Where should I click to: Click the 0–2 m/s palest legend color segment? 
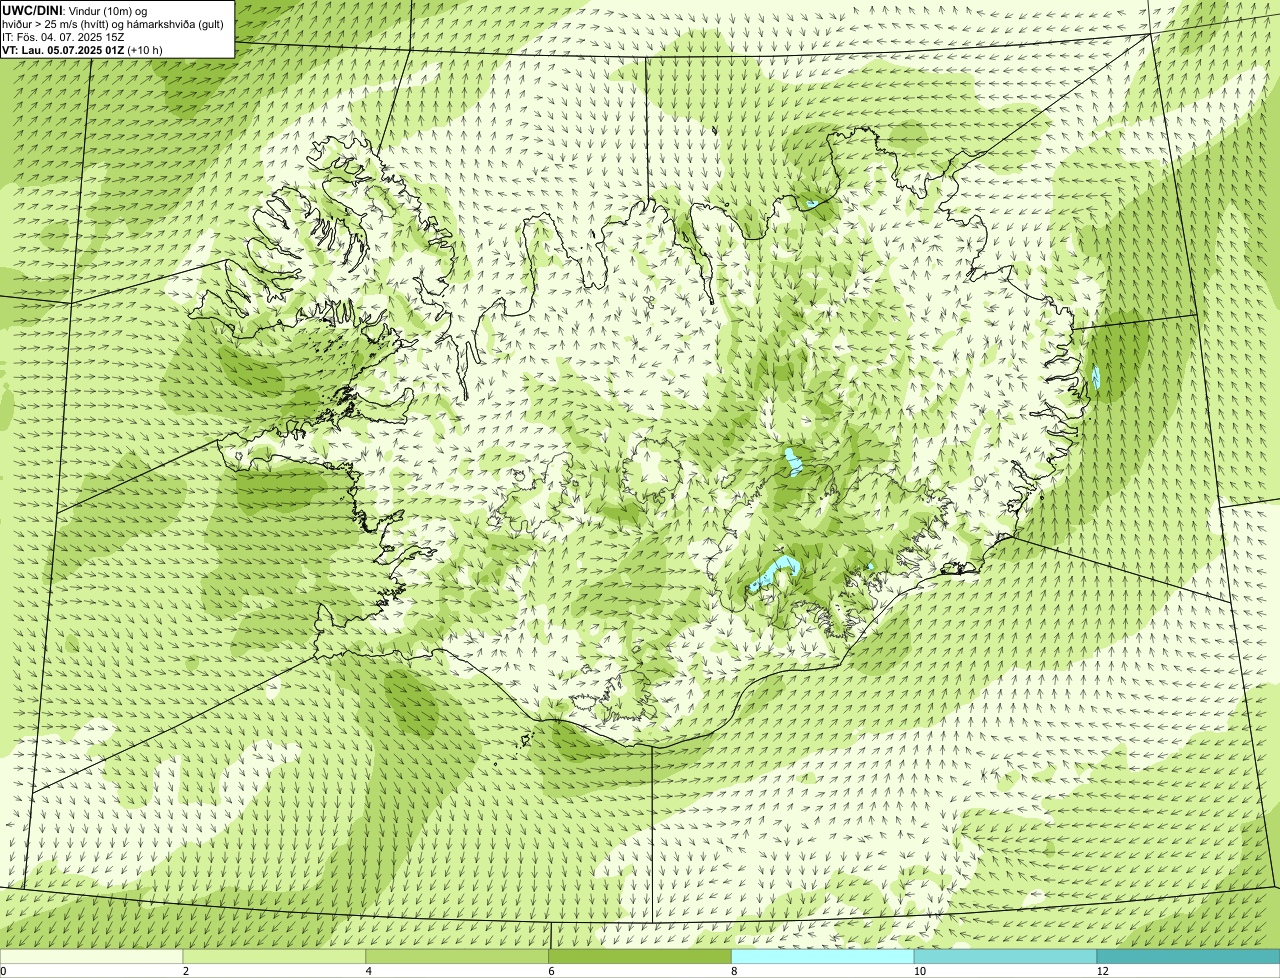pyautogui.click(x=92, y=956)
